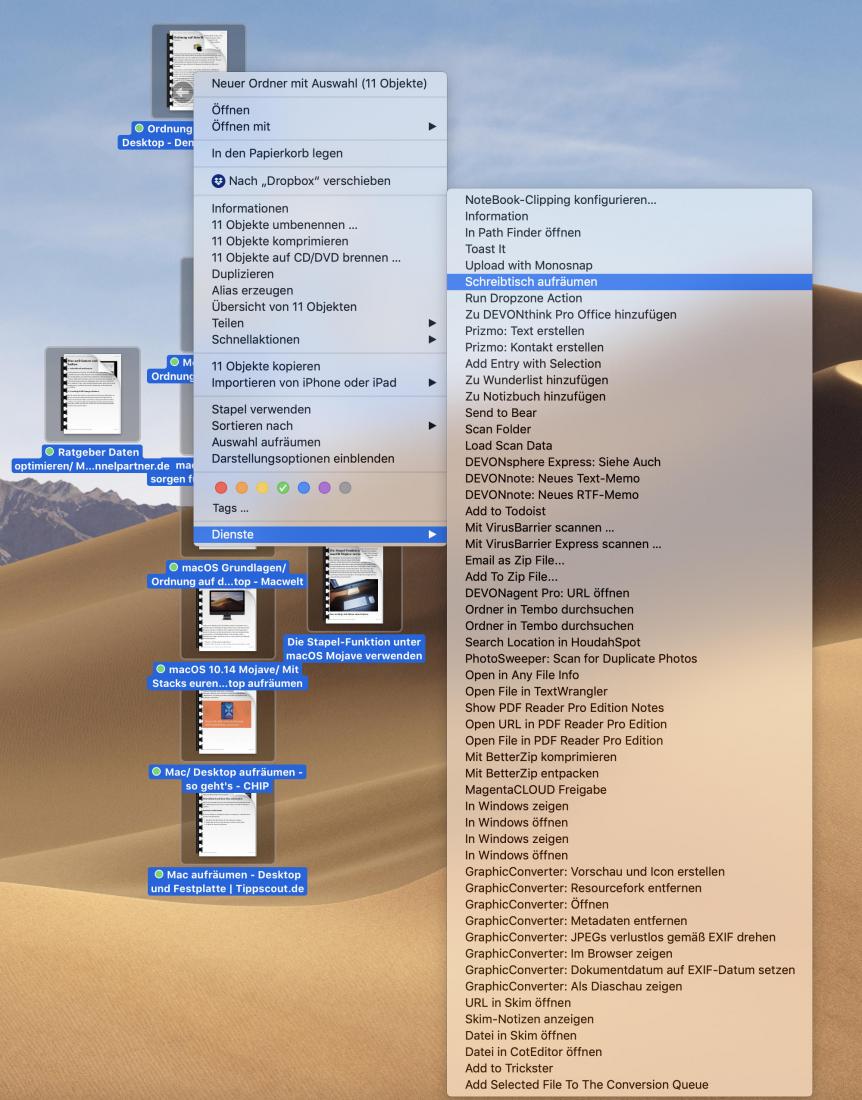Click 'Duplizieren' in the context menu
The image size is (862, 1100).
[x=320, y=274]
